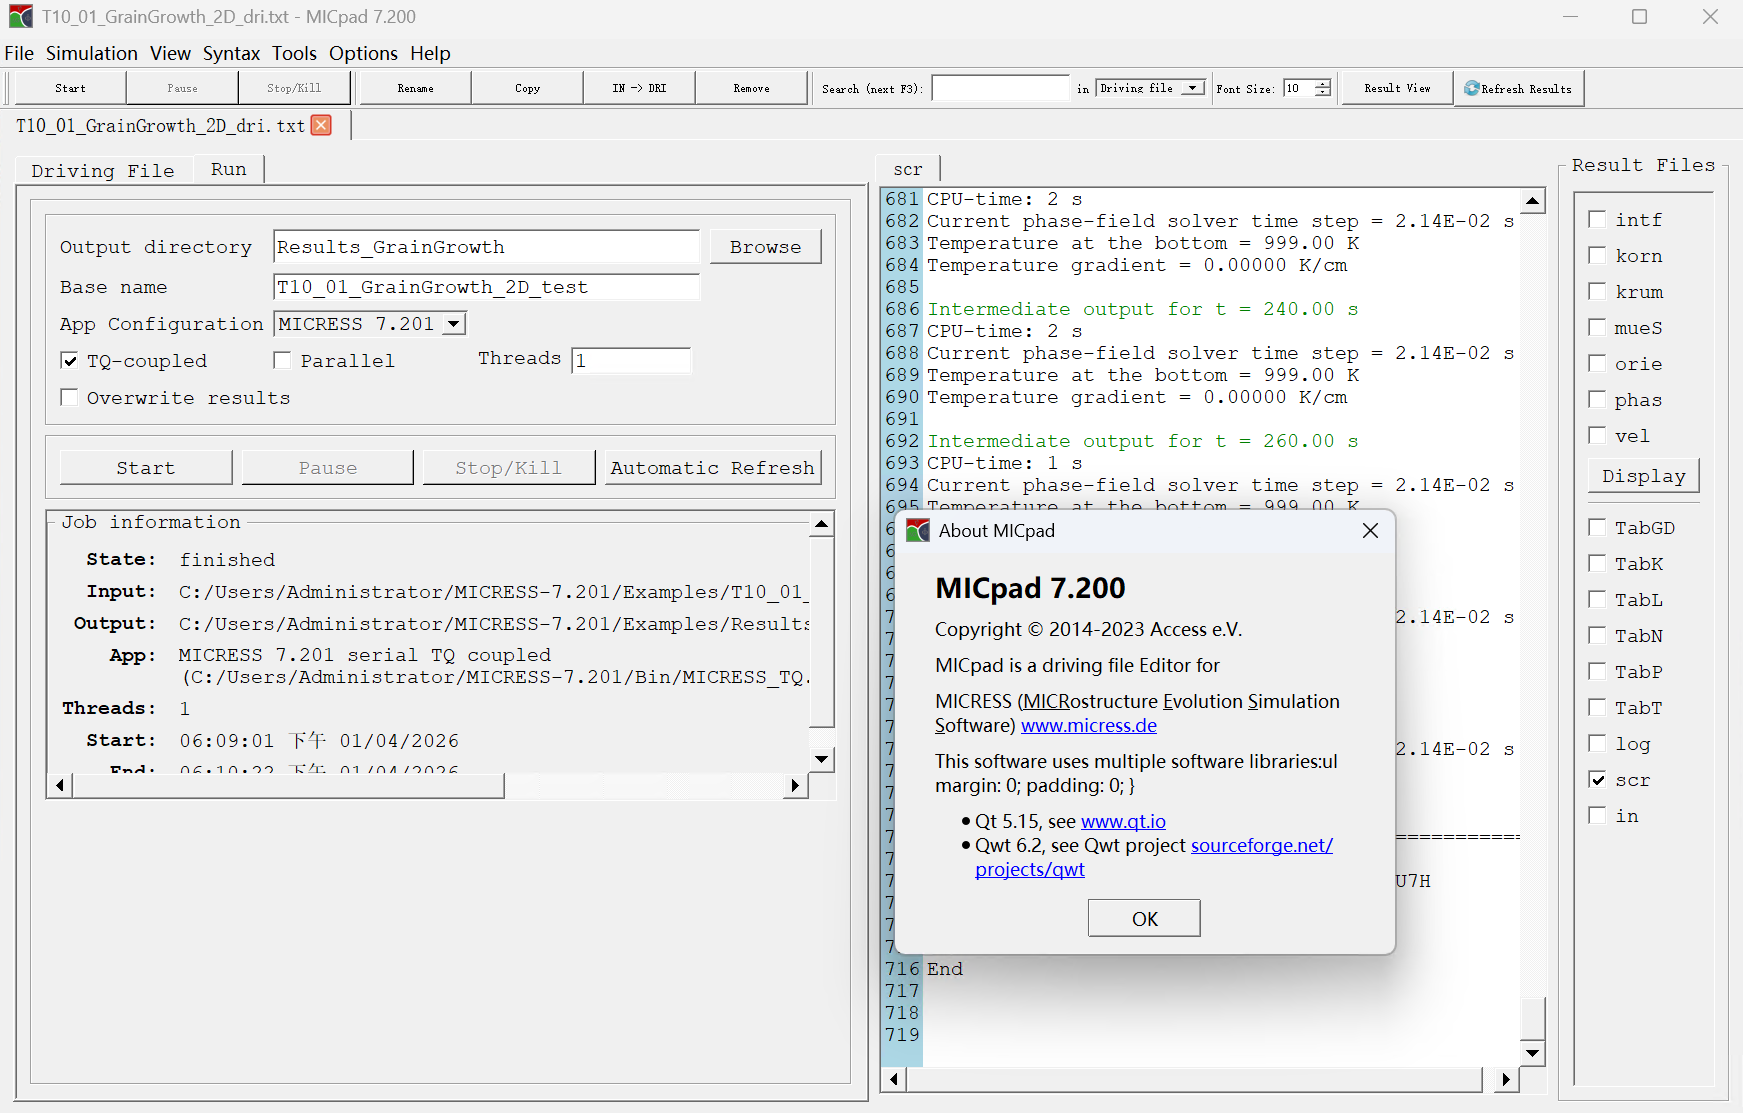Open the Help menu

point(430,53)
